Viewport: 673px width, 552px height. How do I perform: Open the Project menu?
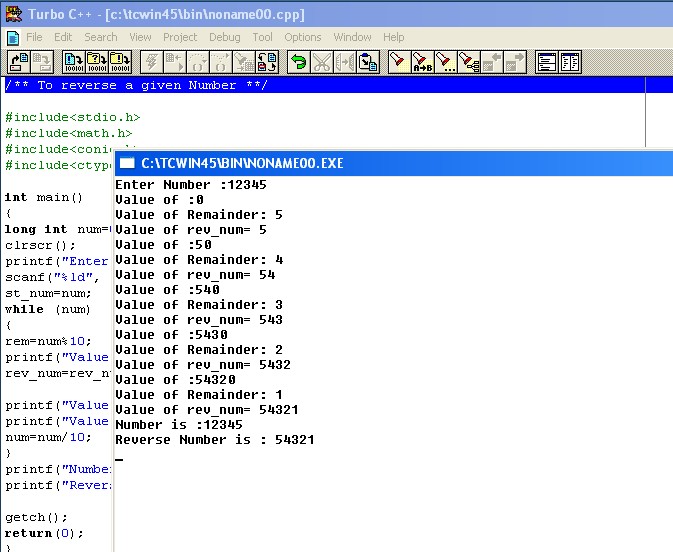point(180,37)
